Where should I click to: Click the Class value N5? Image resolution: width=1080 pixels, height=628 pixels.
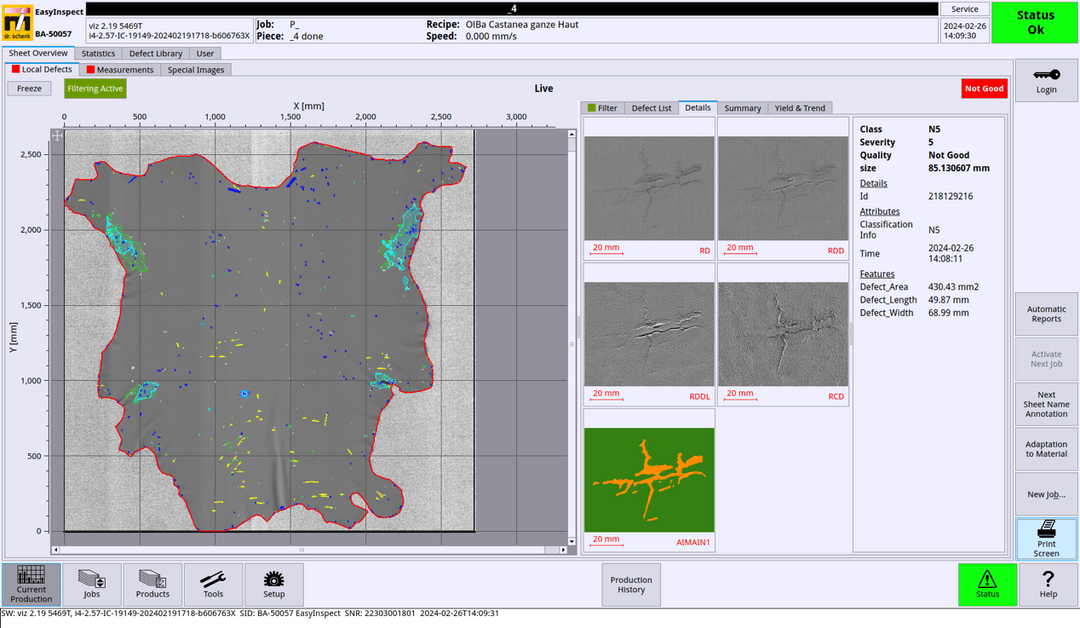click(934, 129)
